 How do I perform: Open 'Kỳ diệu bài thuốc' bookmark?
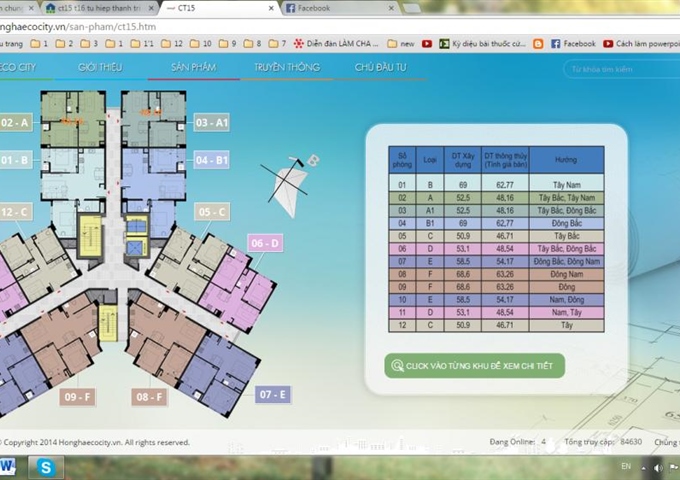[x=483, y=44]
